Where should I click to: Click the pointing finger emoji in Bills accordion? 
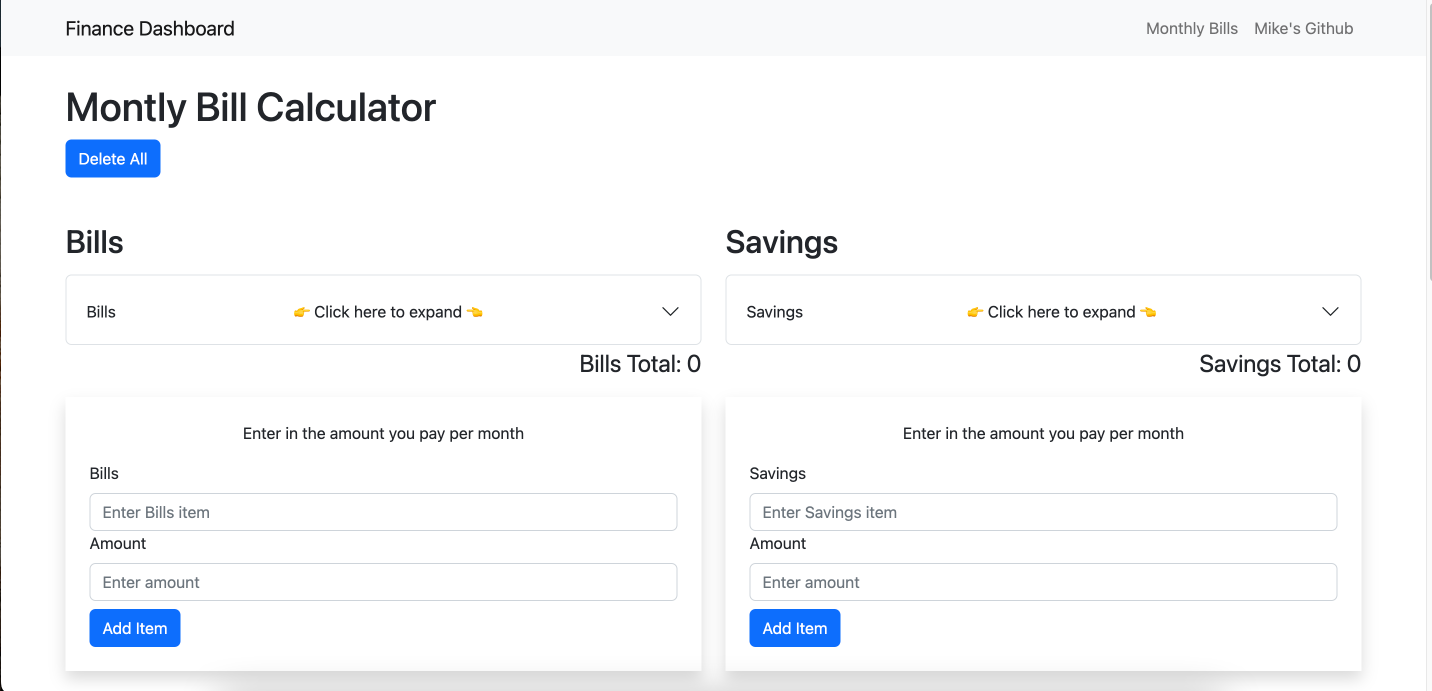pyautogui.click(x=300, y=311)
